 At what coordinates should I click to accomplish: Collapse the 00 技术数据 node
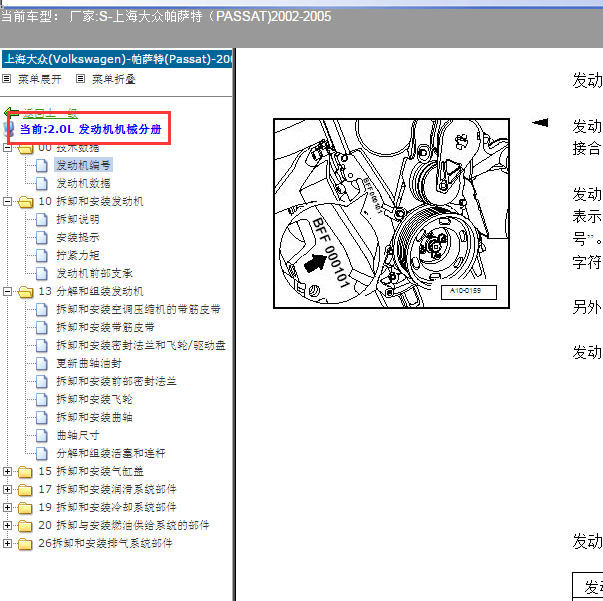click(x=7, y=148)
